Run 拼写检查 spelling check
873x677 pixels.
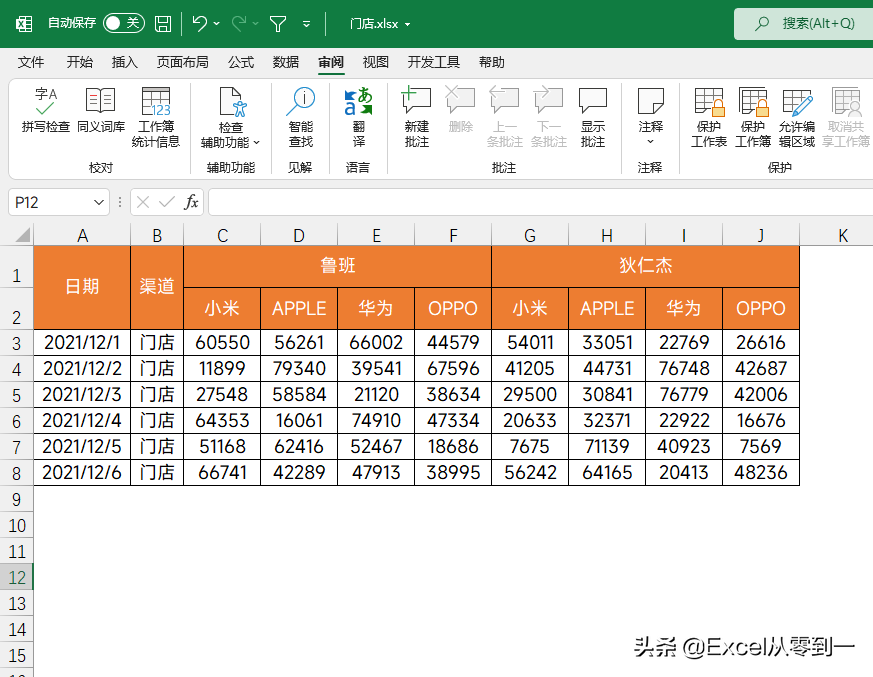(x=46, y=110)
